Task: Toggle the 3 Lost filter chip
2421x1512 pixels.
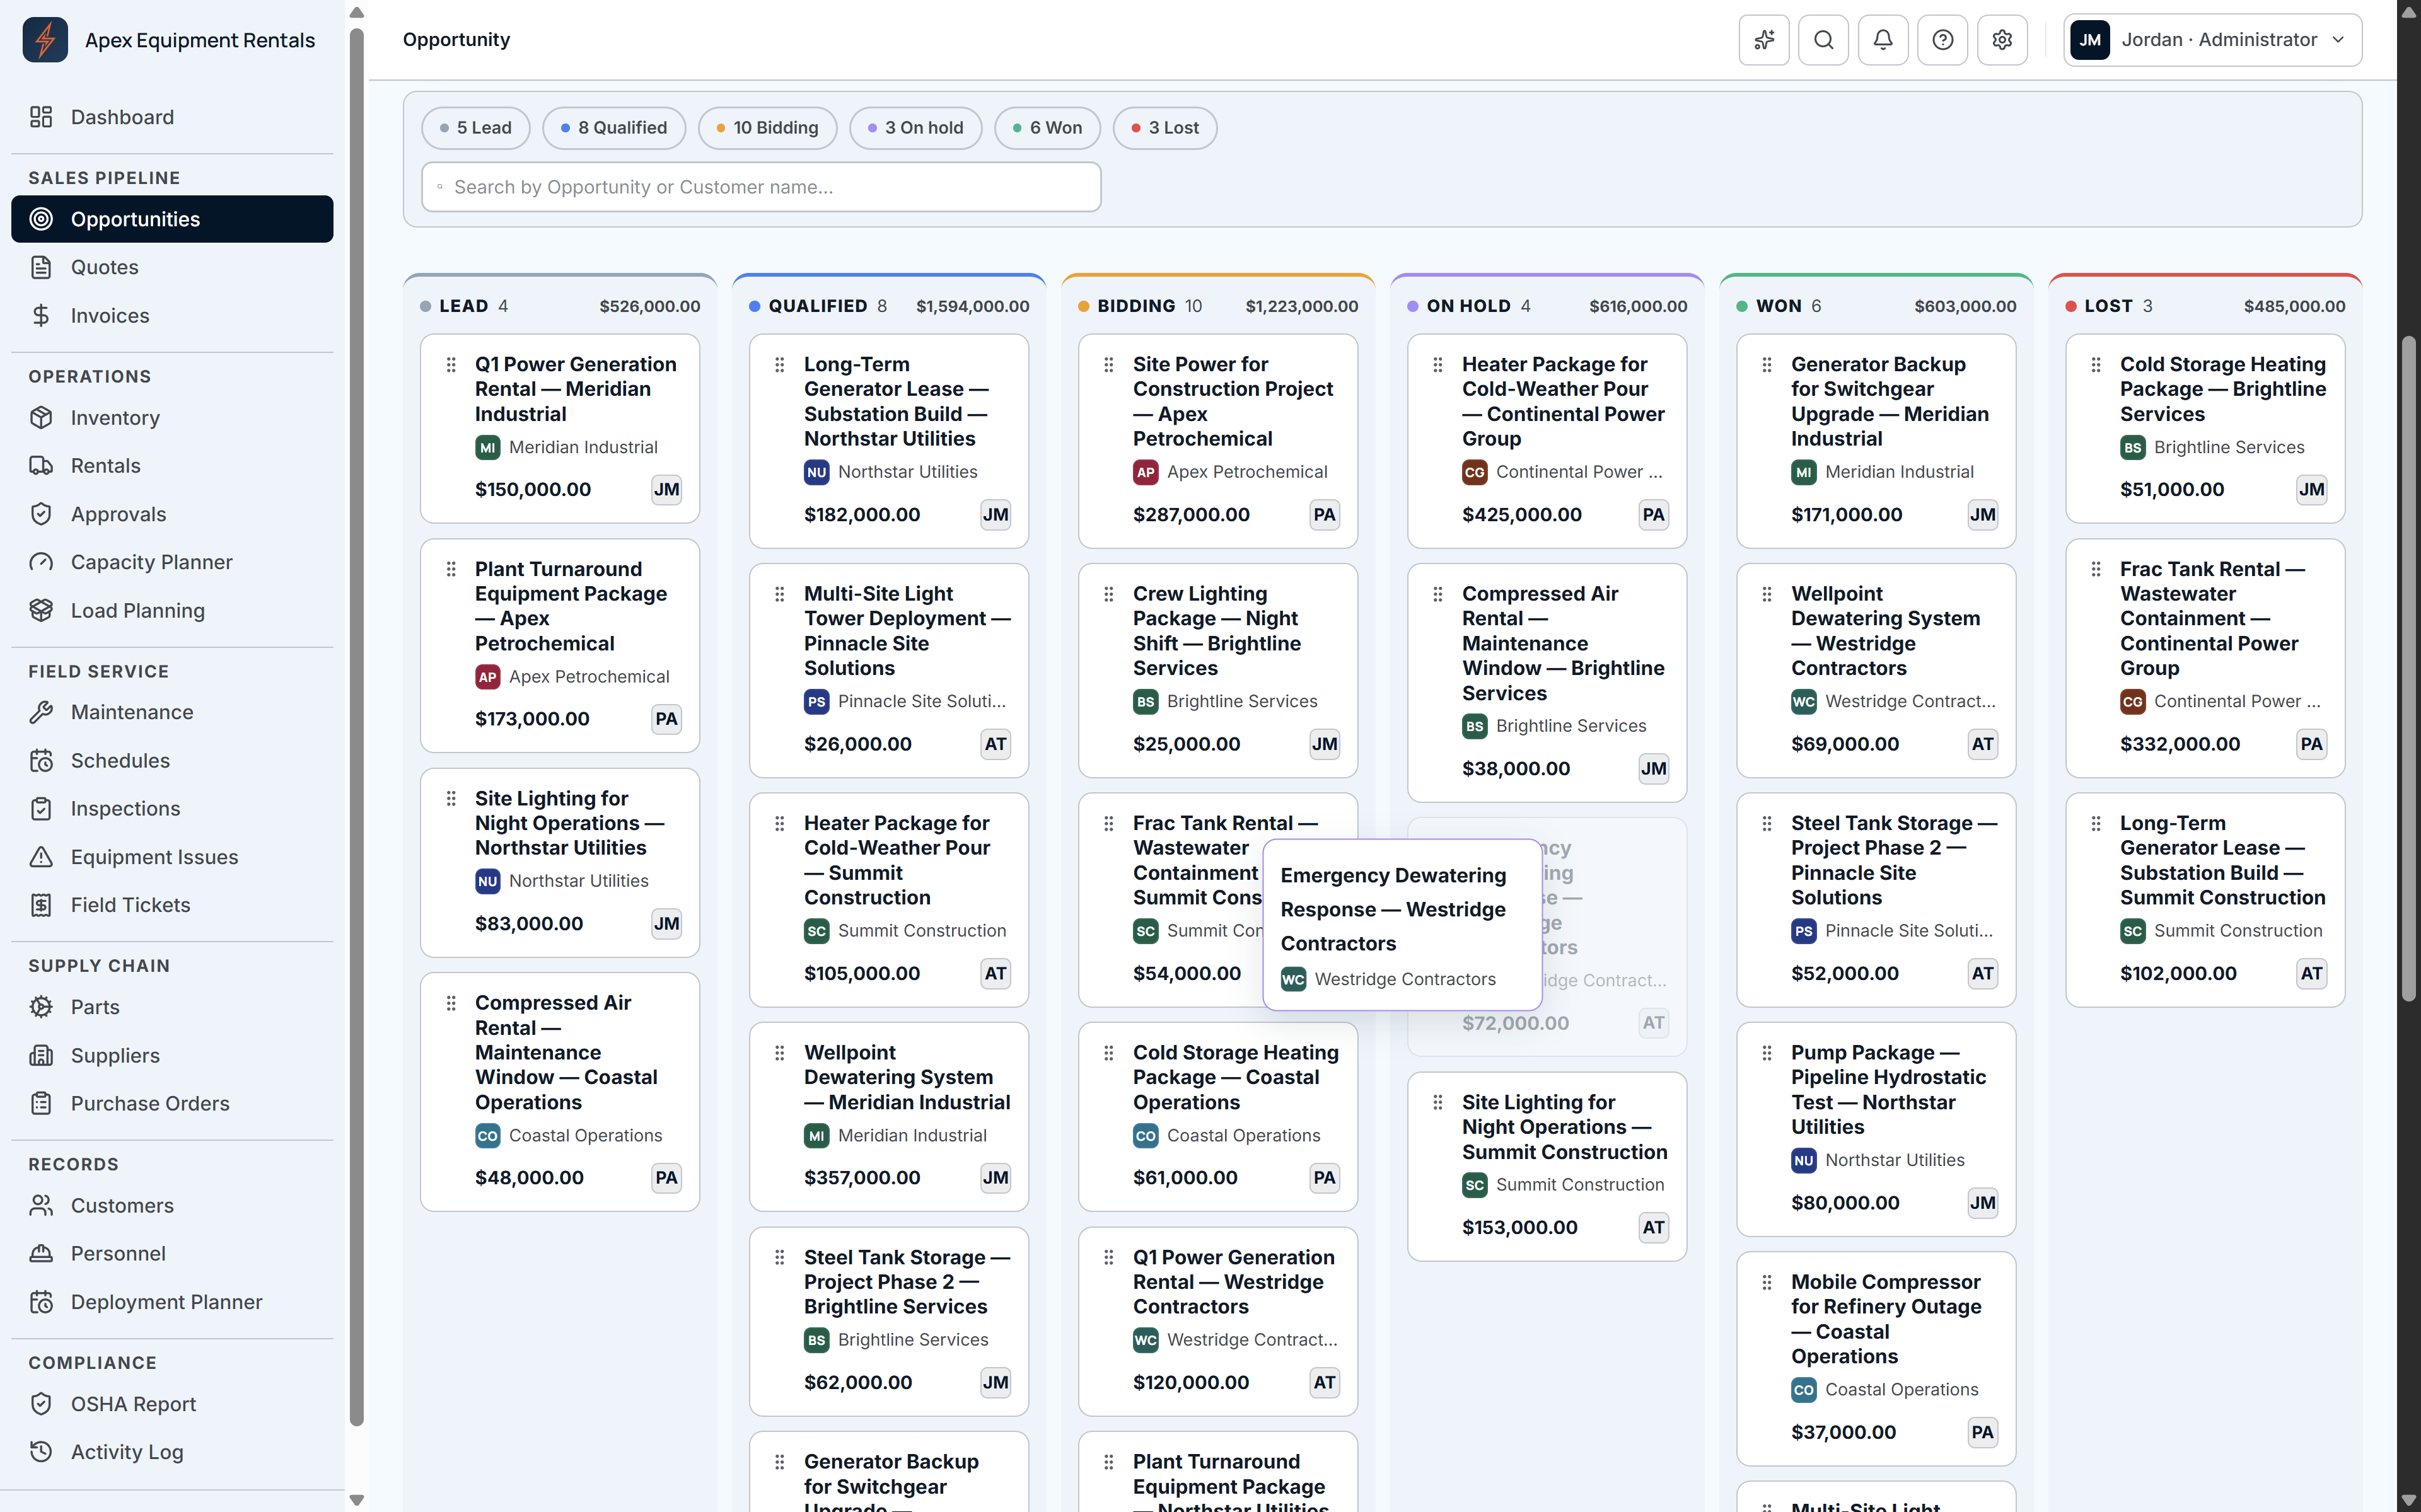Action: (x=1165, y=128)
